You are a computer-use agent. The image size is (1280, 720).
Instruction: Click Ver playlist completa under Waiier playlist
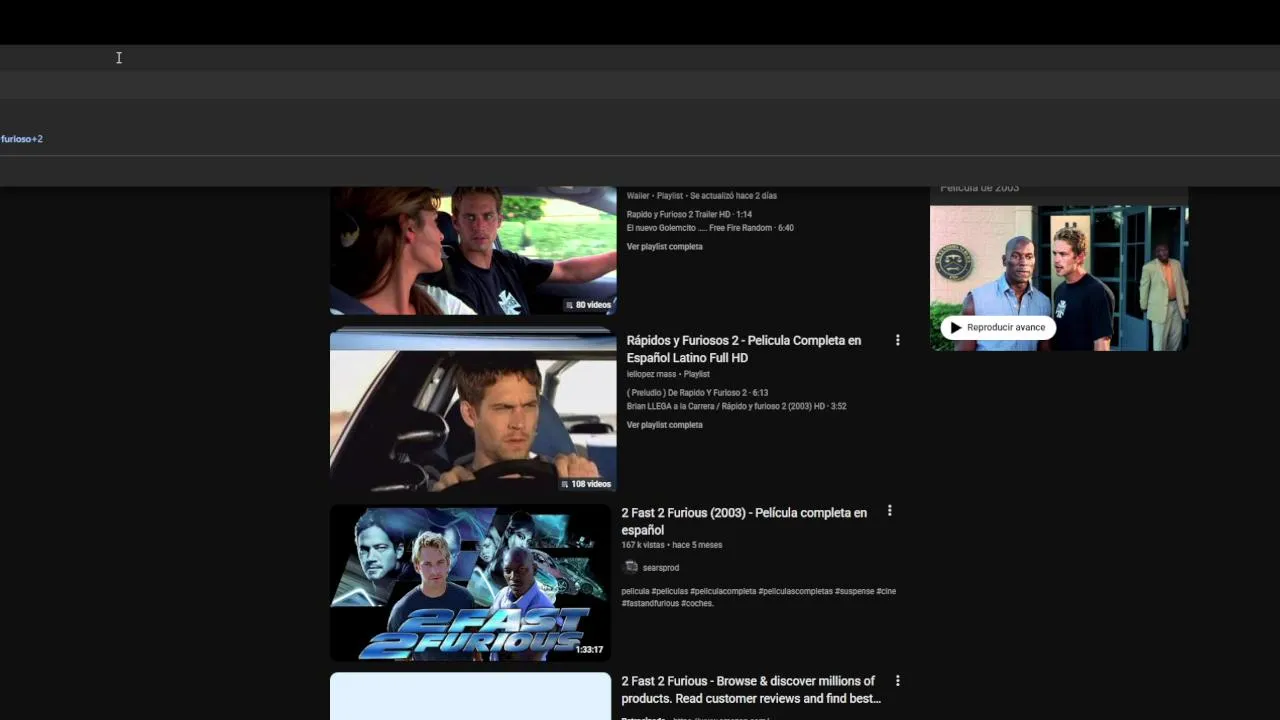pyautogui.click(x=664, y=247)
